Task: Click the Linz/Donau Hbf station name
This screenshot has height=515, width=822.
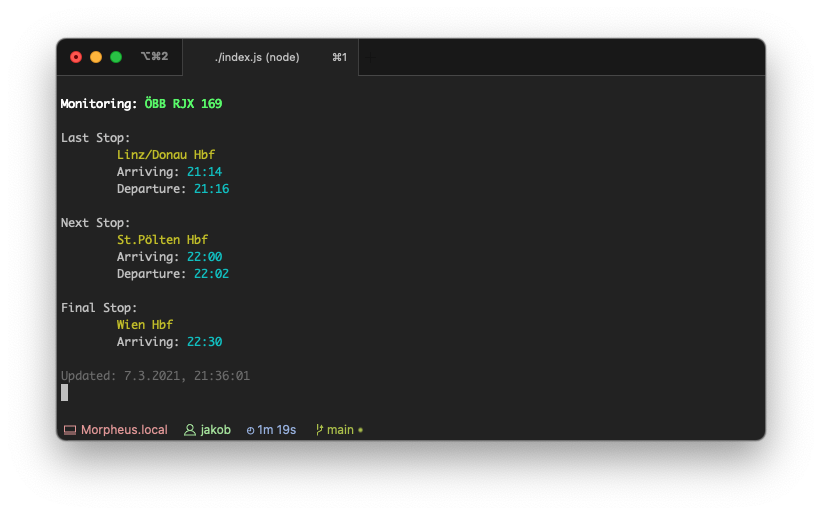Action: [166, 155]
